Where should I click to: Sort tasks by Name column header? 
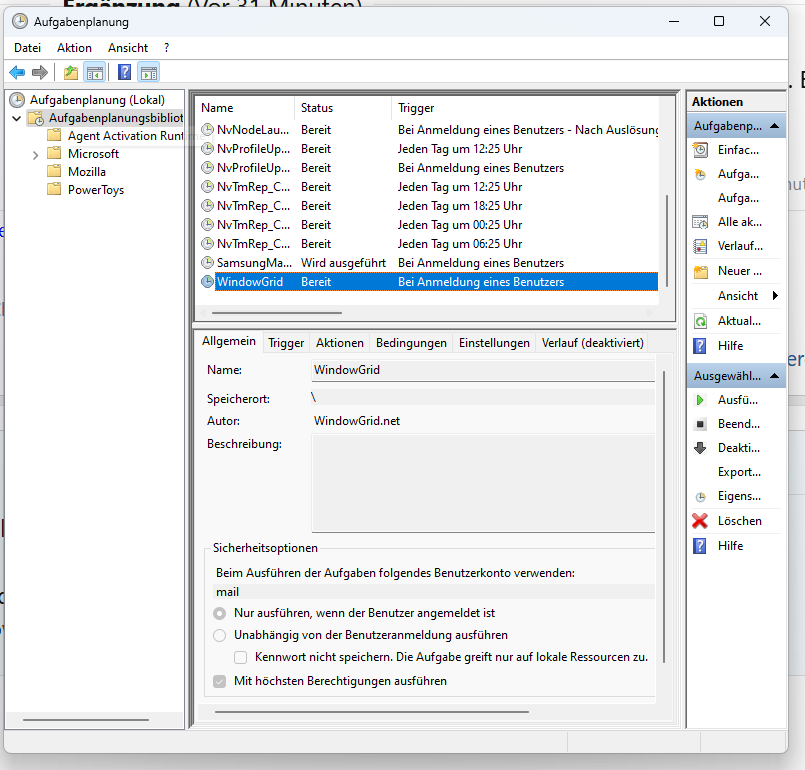coord(245,108)
